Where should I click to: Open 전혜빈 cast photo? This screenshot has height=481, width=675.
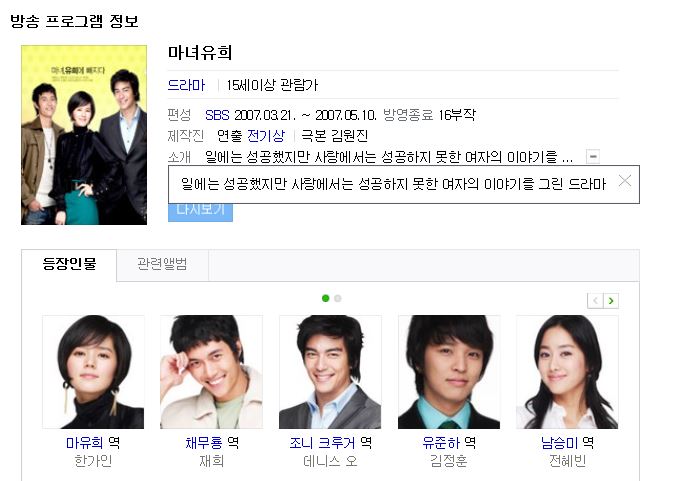click(x=567, y=372)
